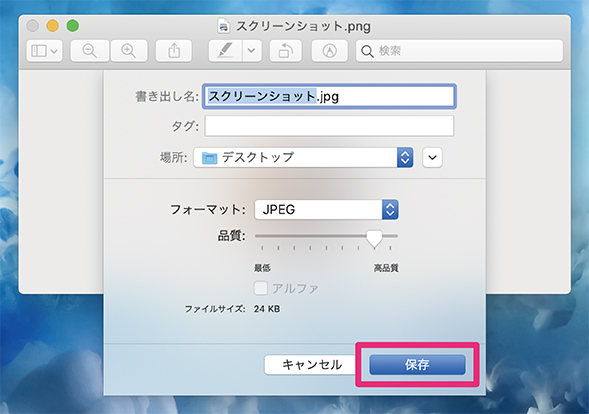Click the 書き出し名 filename field
Screen dimensions: 589x414
coord(329,97)
